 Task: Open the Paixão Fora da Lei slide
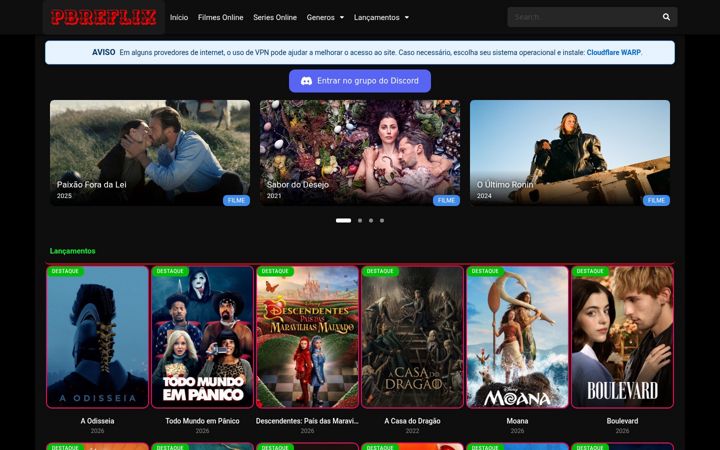(x=150, y=152)
